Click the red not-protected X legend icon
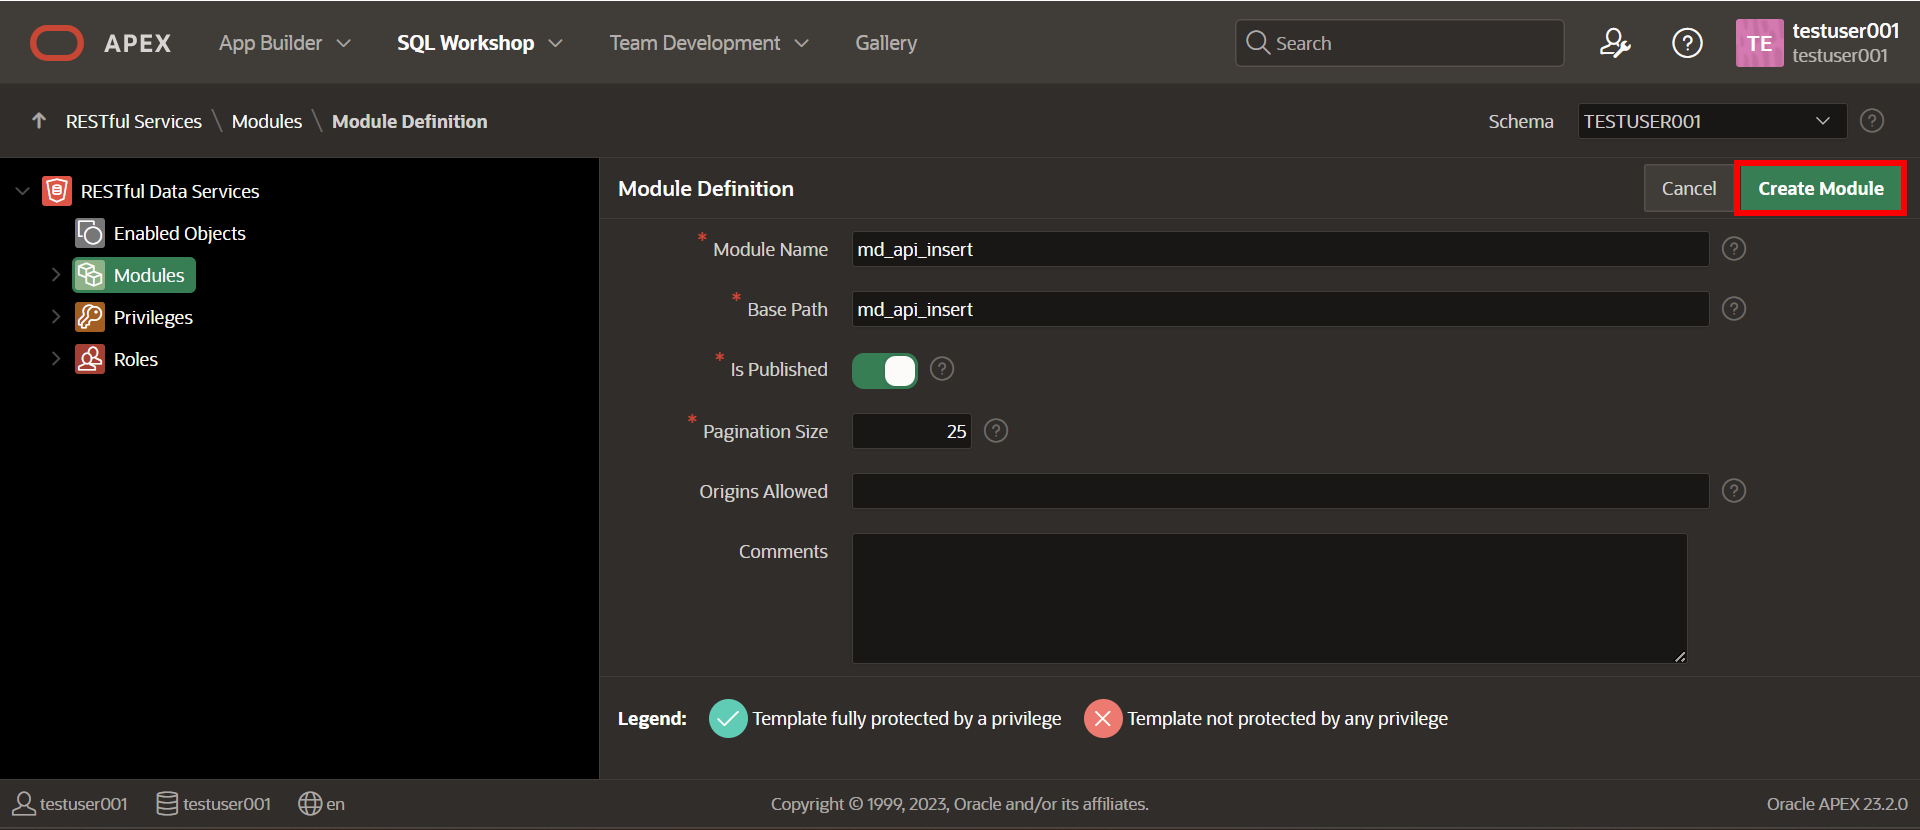The height and width of the screenshot is (830, 1920). [x=1103, y=718]
